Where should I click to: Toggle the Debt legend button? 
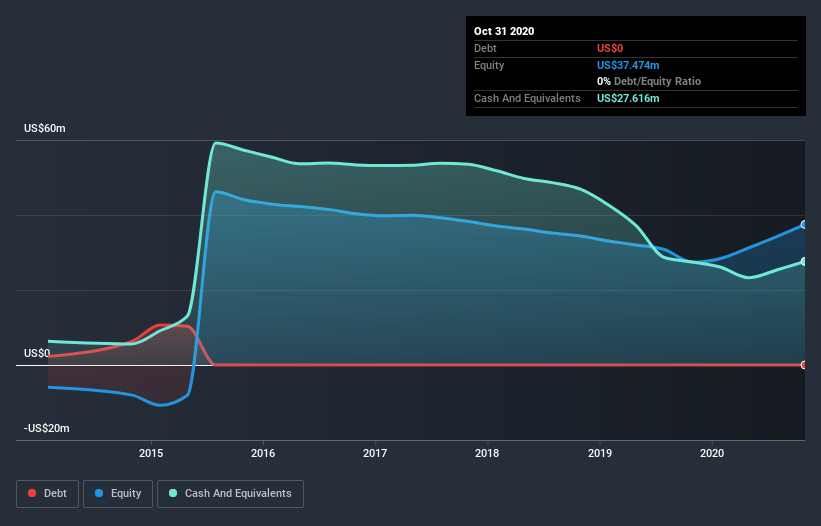pyautogui.click(x=48, y=494)
